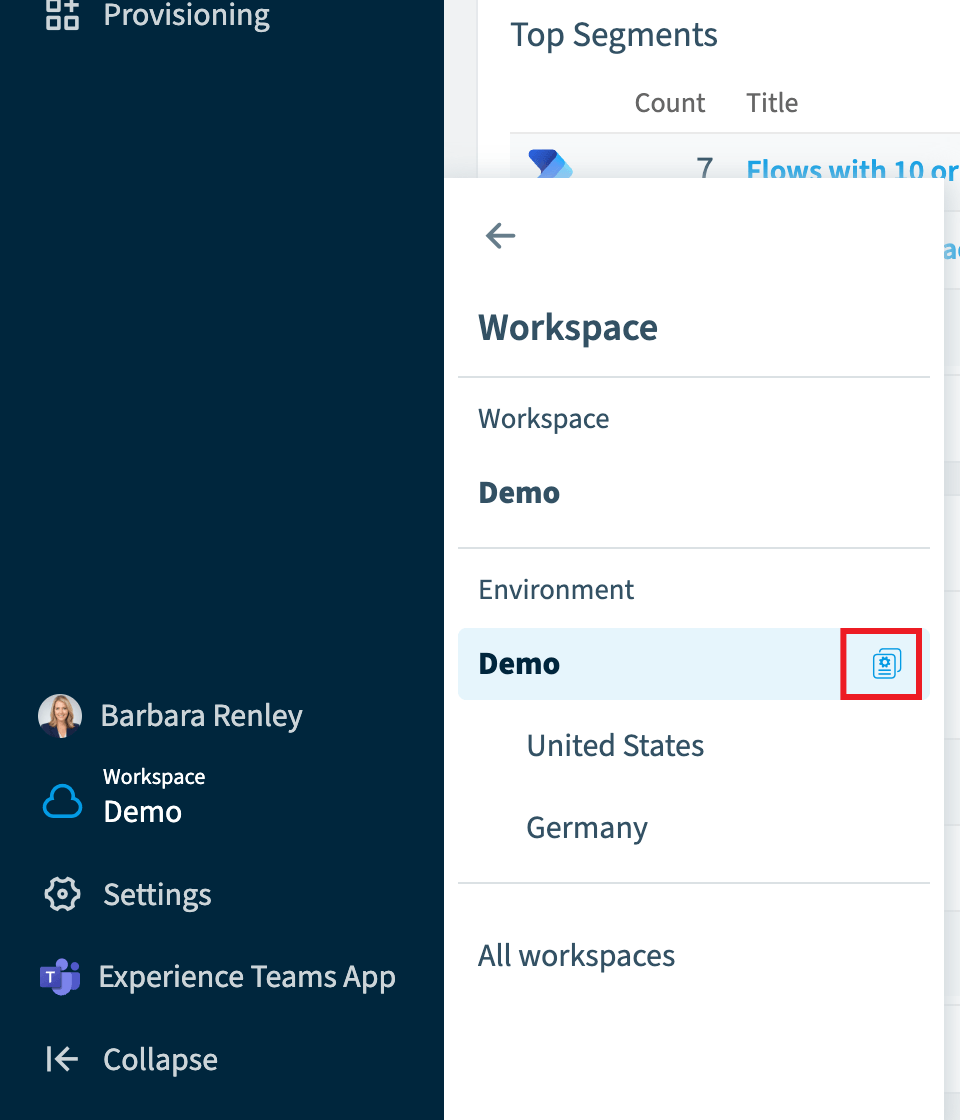This screenshot has width=960, height=1120.
Task: Click the Title column header
Action: click(772, 103)
